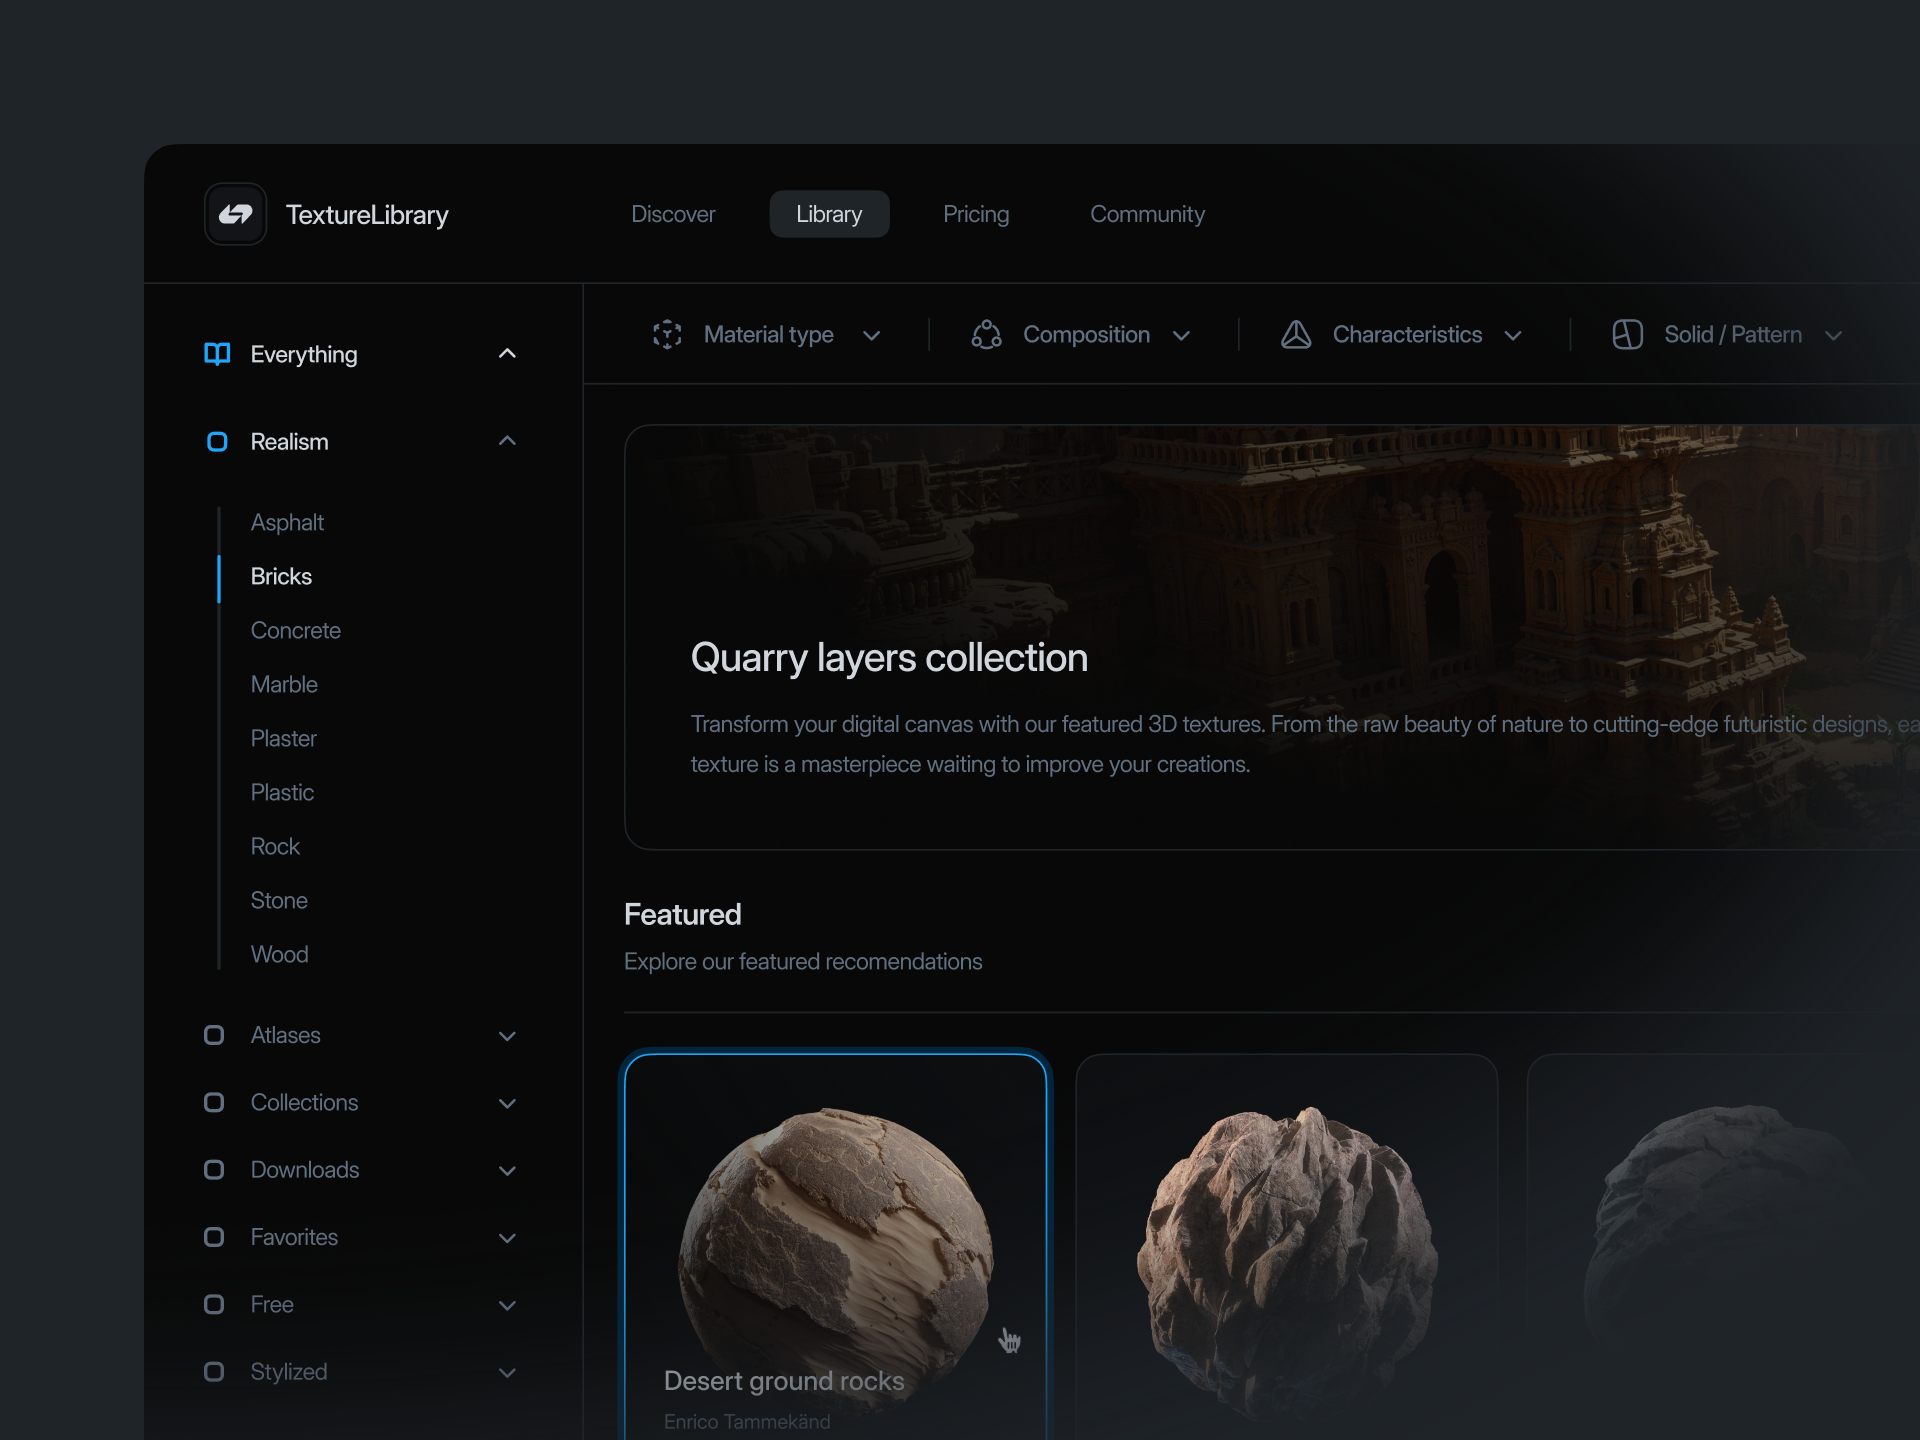Click the Solid / Pattern filter icon
The width and height of the screenshot is (1920, 1440).
coord(1628,335)
